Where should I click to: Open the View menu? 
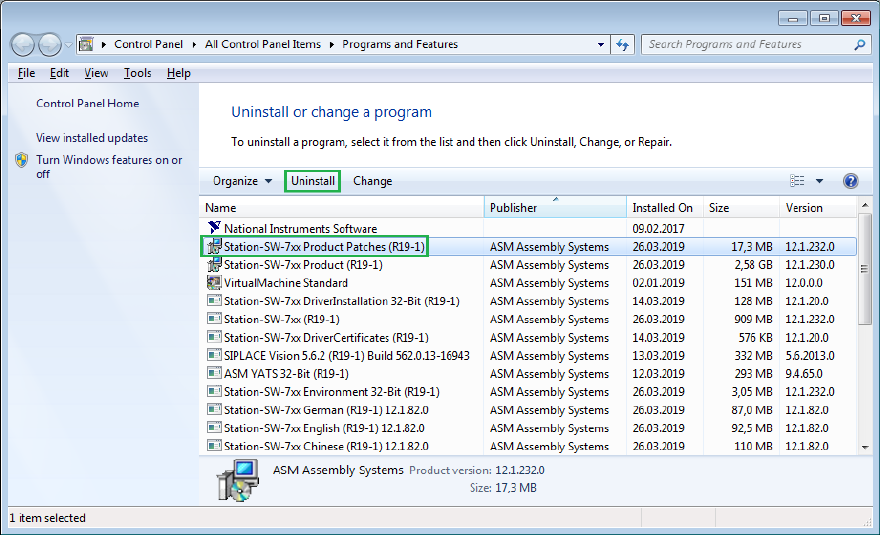[96, 73]
